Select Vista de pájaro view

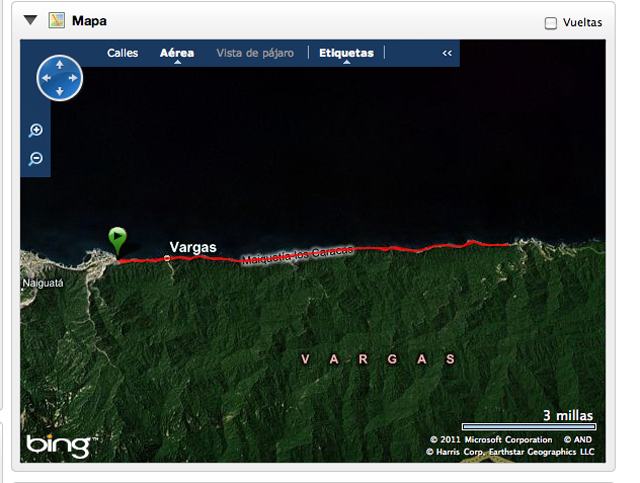tap(255, 53)
